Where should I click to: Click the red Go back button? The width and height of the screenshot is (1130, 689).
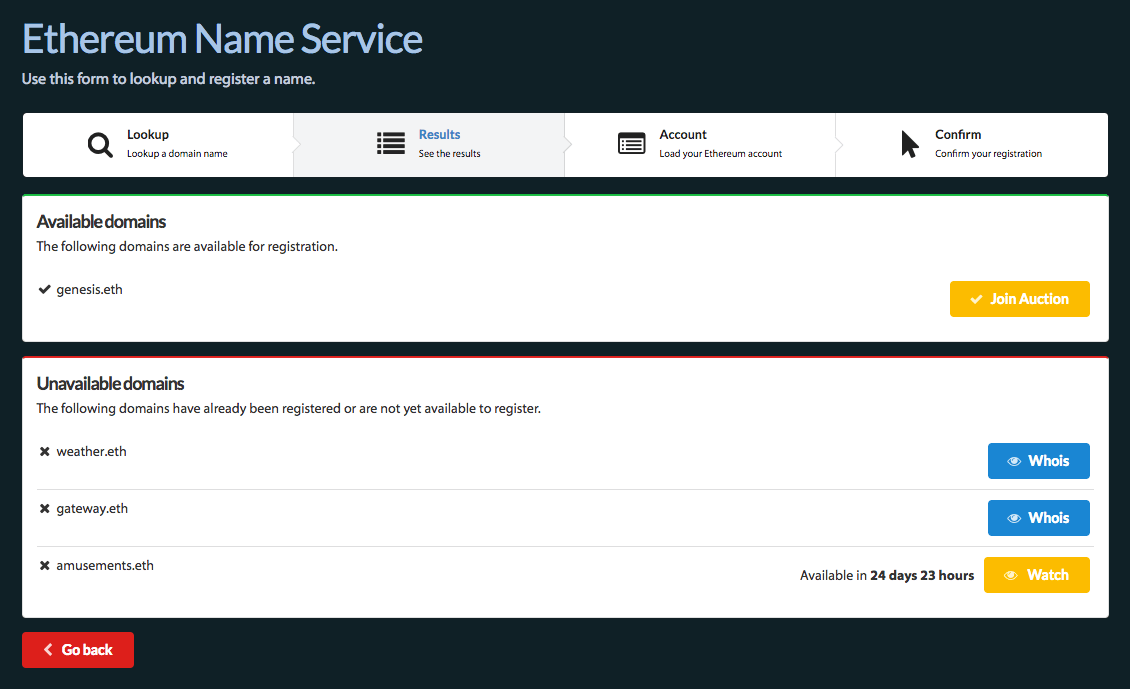(78, 650)
